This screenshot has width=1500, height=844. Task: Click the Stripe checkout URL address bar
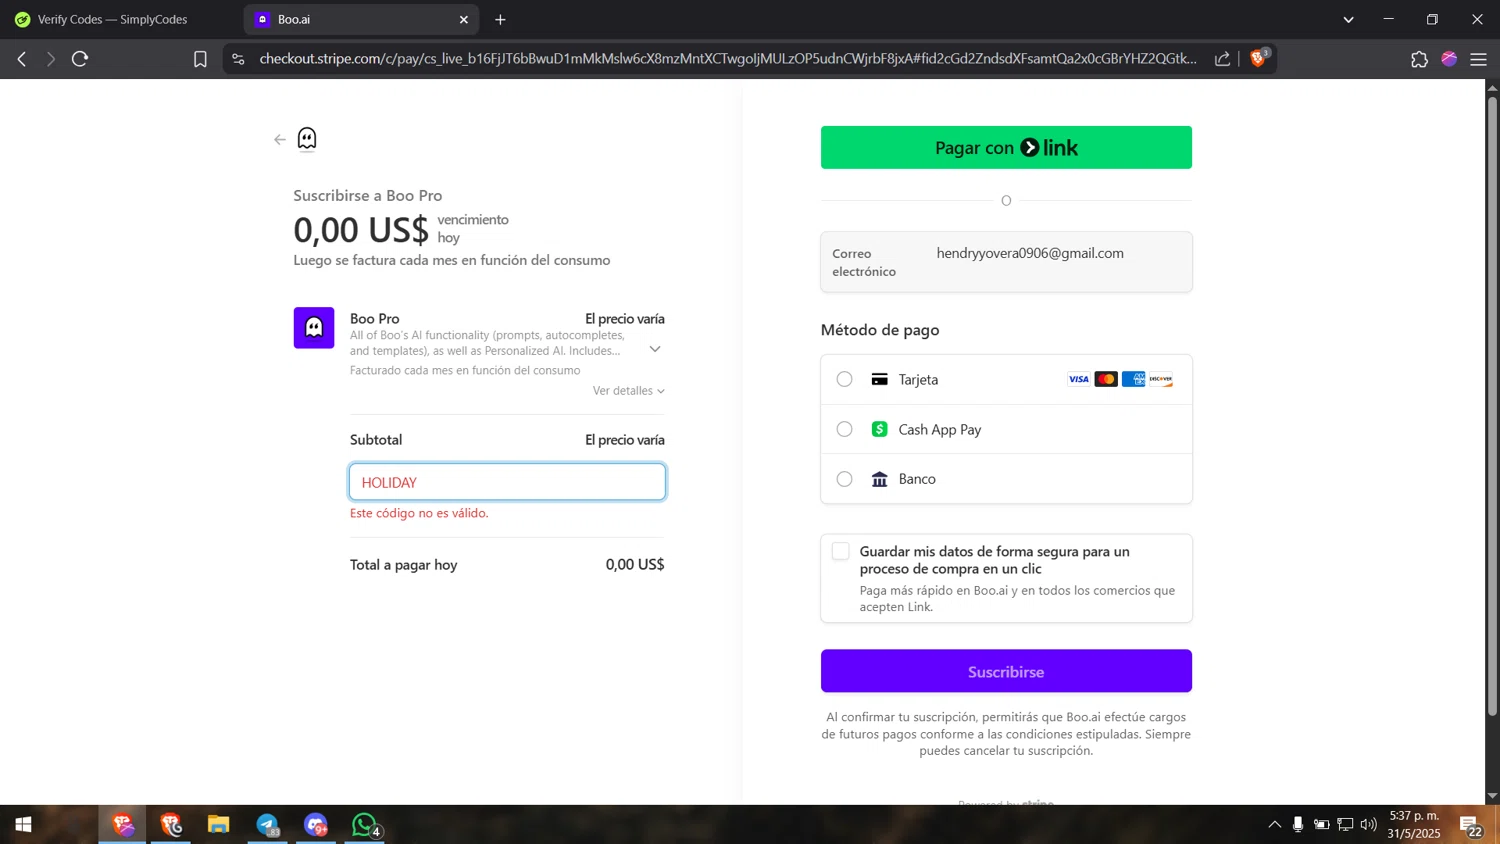point(727,59)
